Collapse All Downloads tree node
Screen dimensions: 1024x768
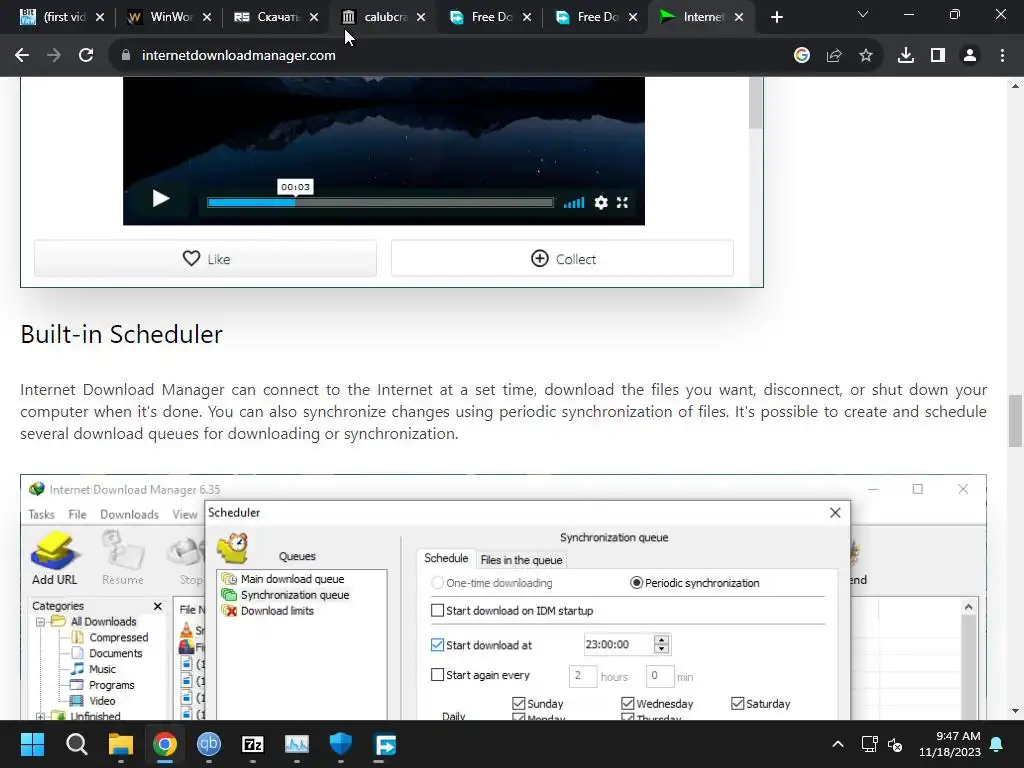40,622
